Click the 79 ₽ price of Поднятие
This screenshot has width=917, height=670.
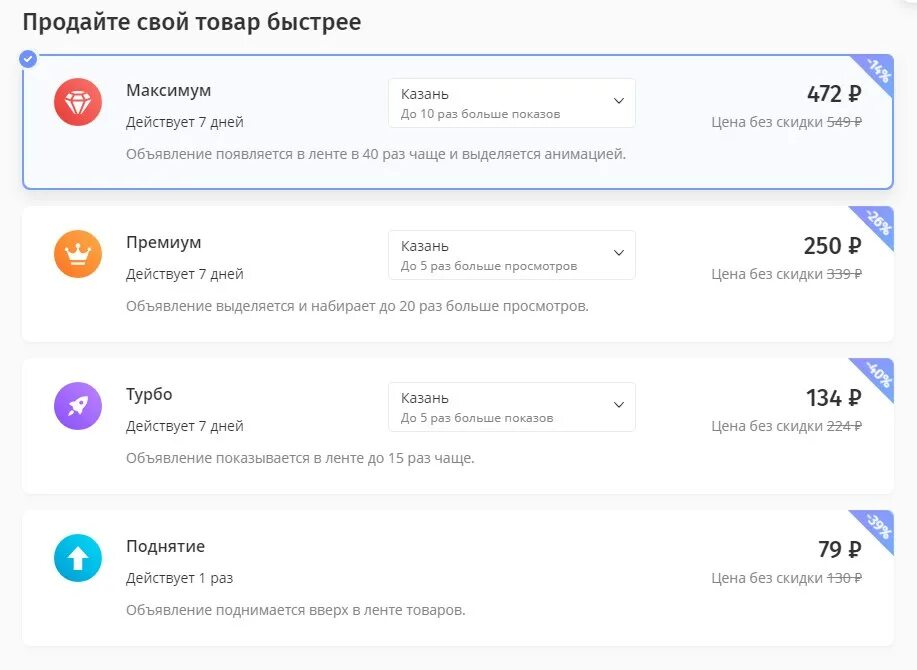click(839, 550)
